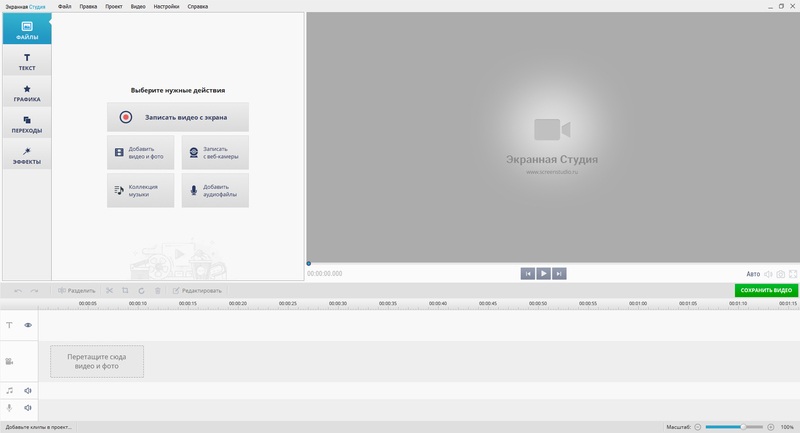Screen dimensions: 800x433
Task: Click the trash delete icon
Action: click(x=158, y=290)
